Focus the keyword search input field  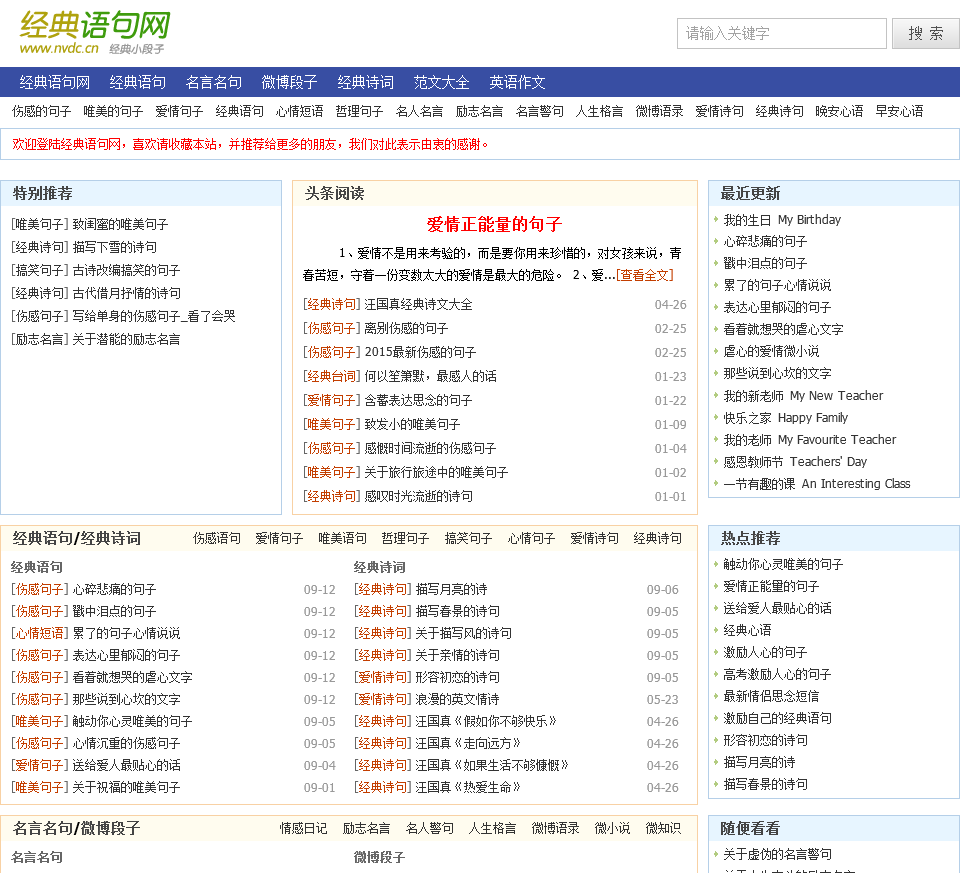(781, 33)
